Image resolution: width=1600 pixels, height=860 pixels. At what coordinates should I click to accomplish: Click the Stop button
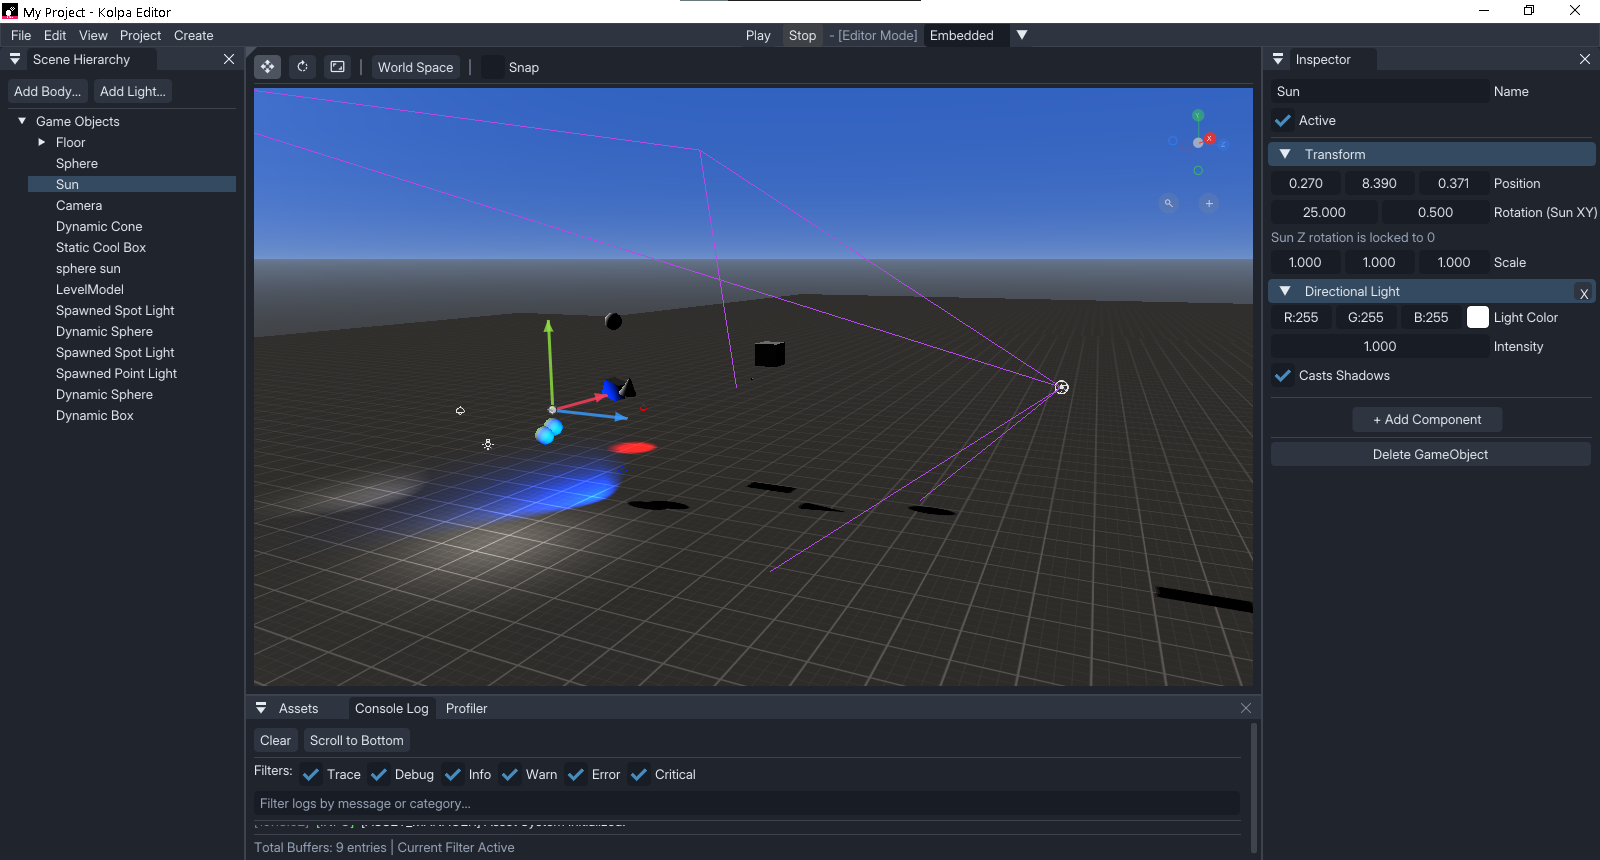tap(802, 35)
